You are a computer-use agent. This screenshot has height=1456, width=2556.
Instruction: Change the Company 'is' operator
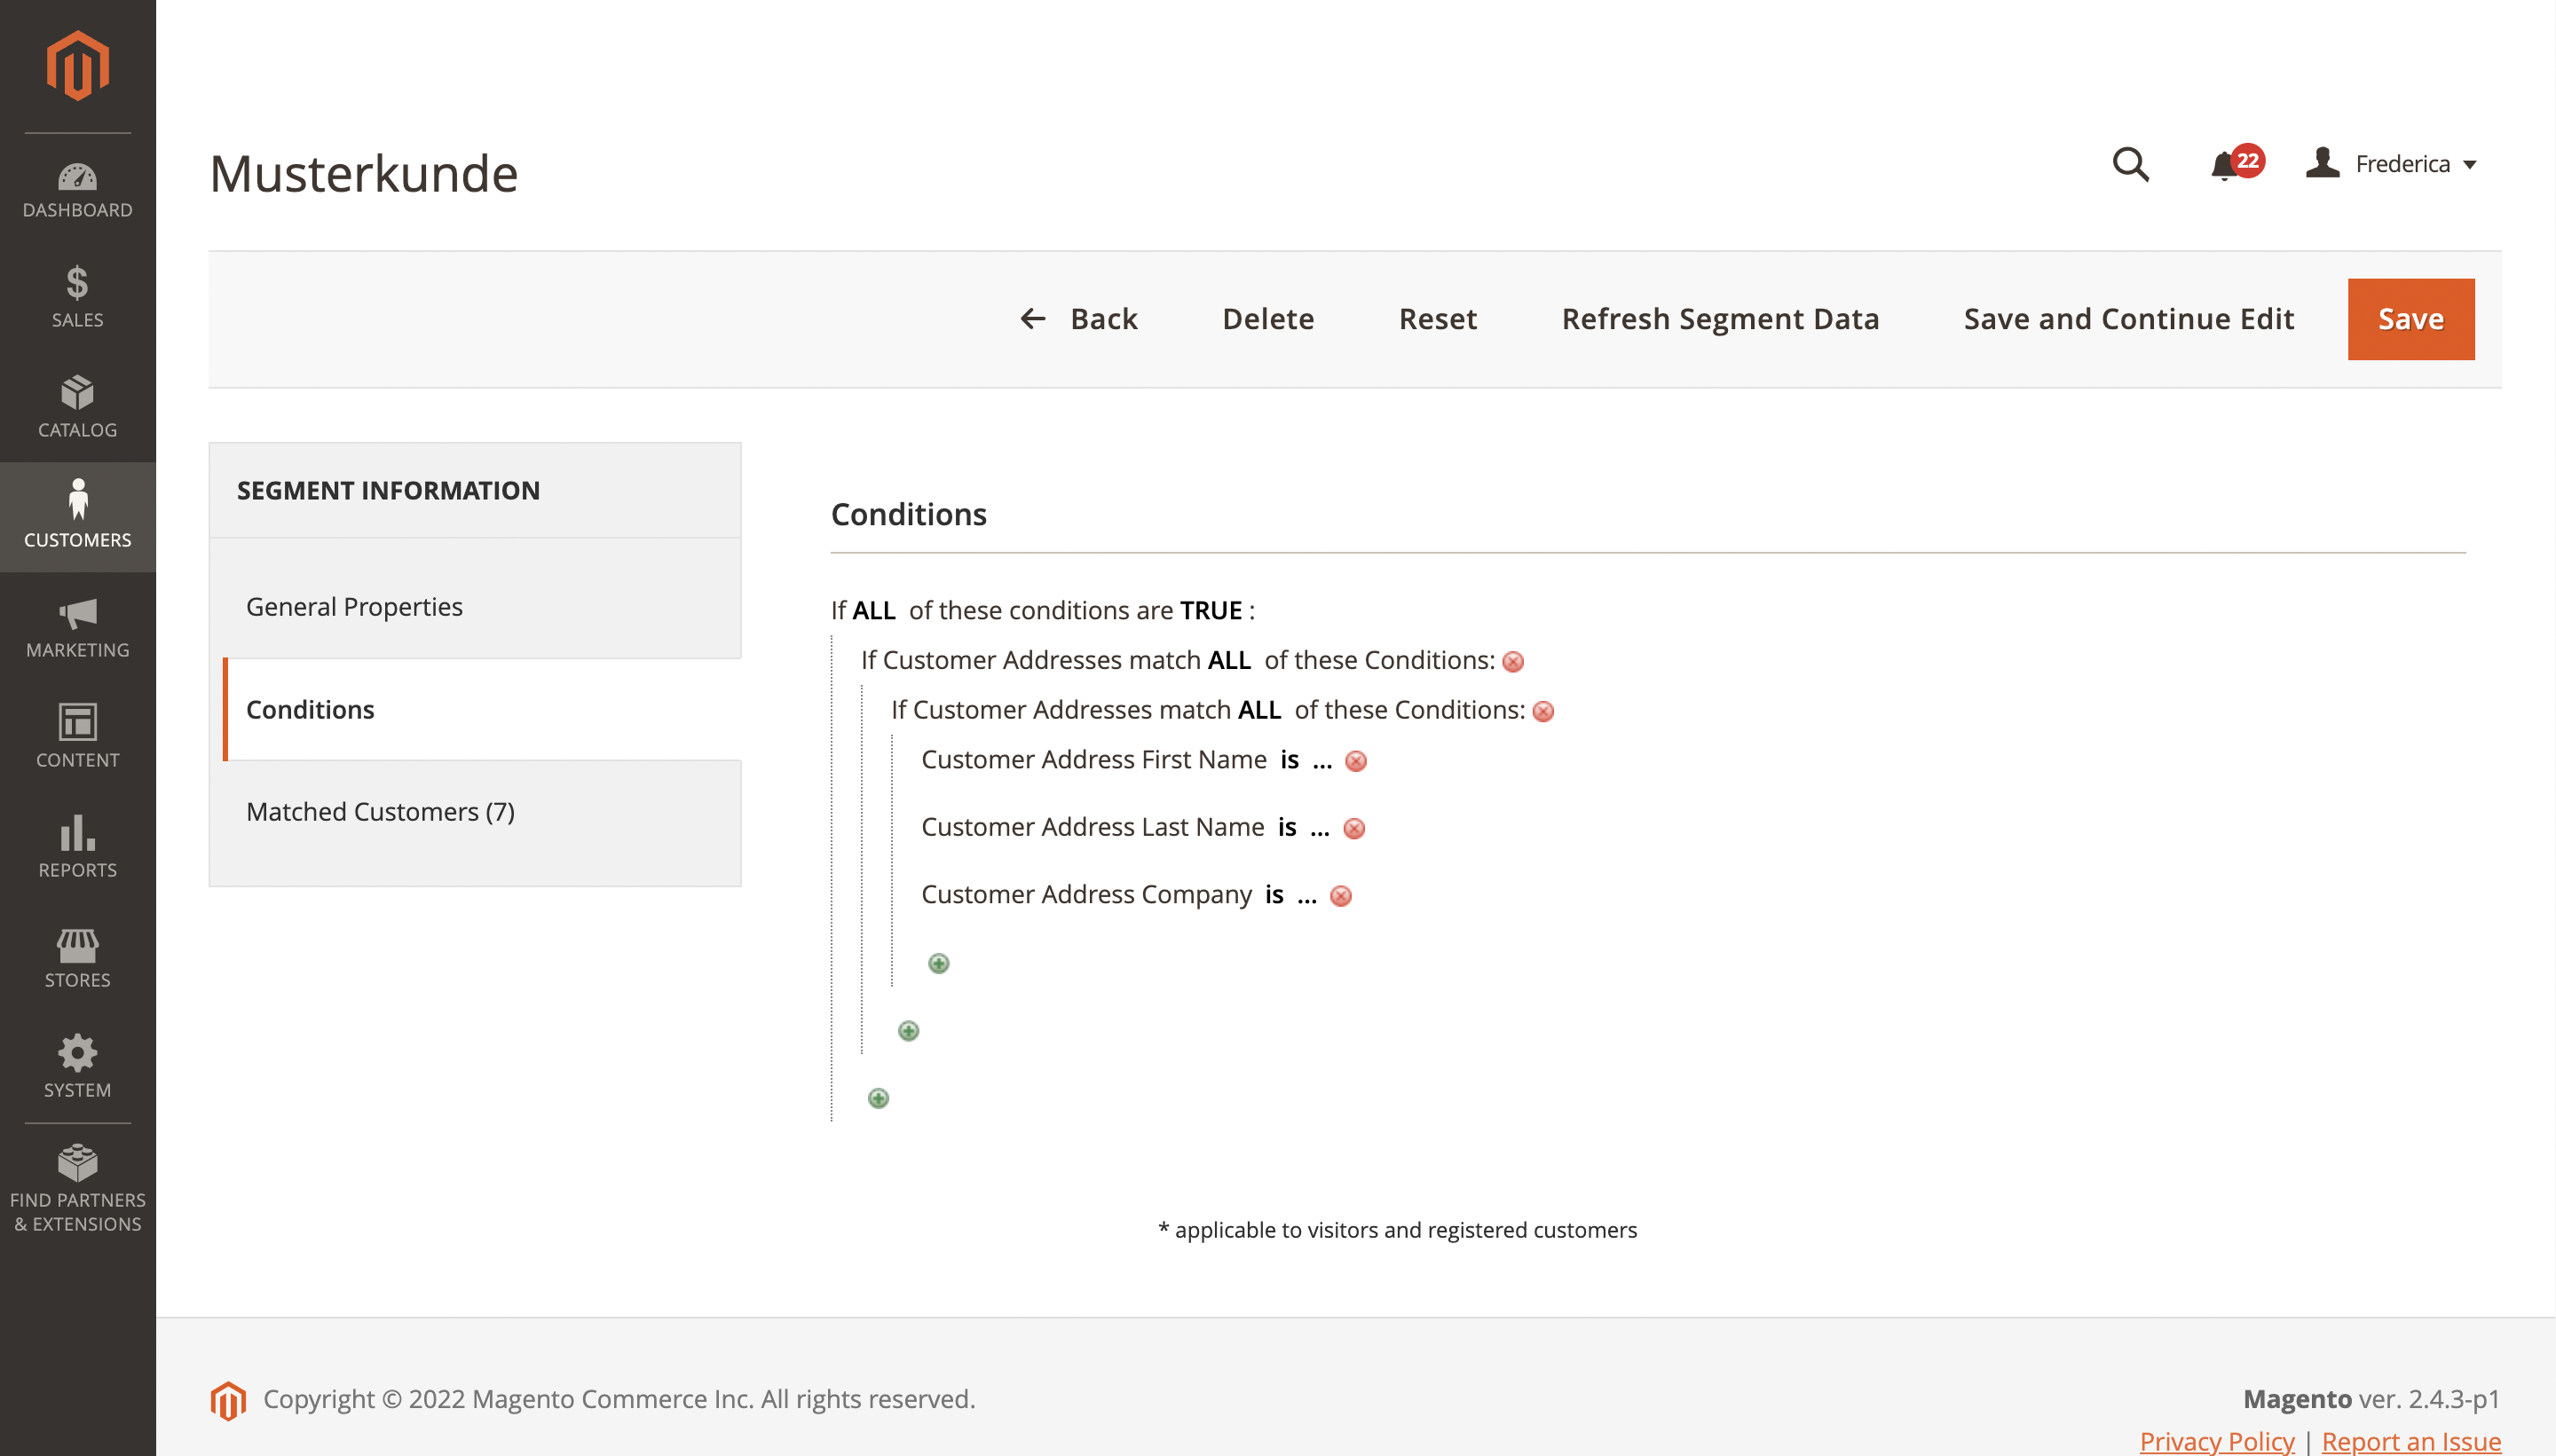tap(1274, 894)
